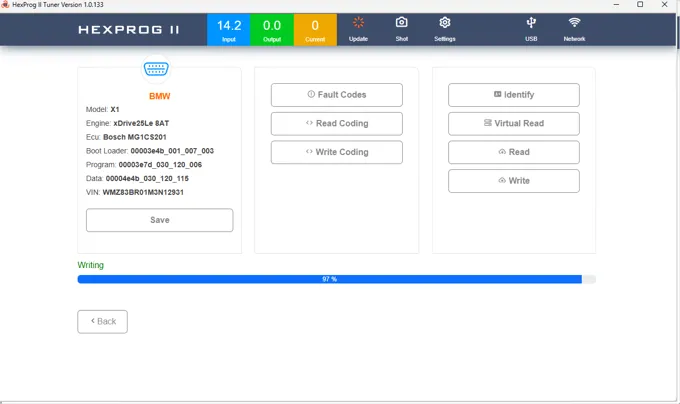Click the Model X1 line
The width and height of the screenshot is (680, 404).
tap(102, 109)
